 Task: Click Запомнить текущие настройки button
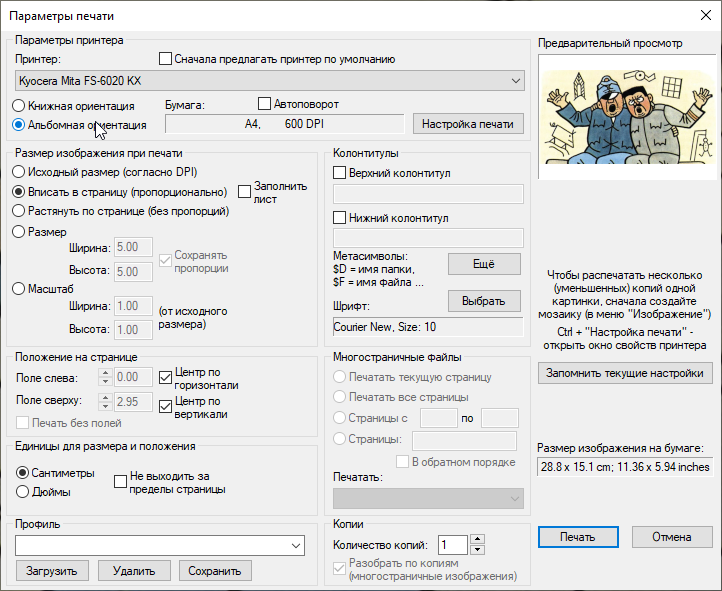(x=625, y=373)
